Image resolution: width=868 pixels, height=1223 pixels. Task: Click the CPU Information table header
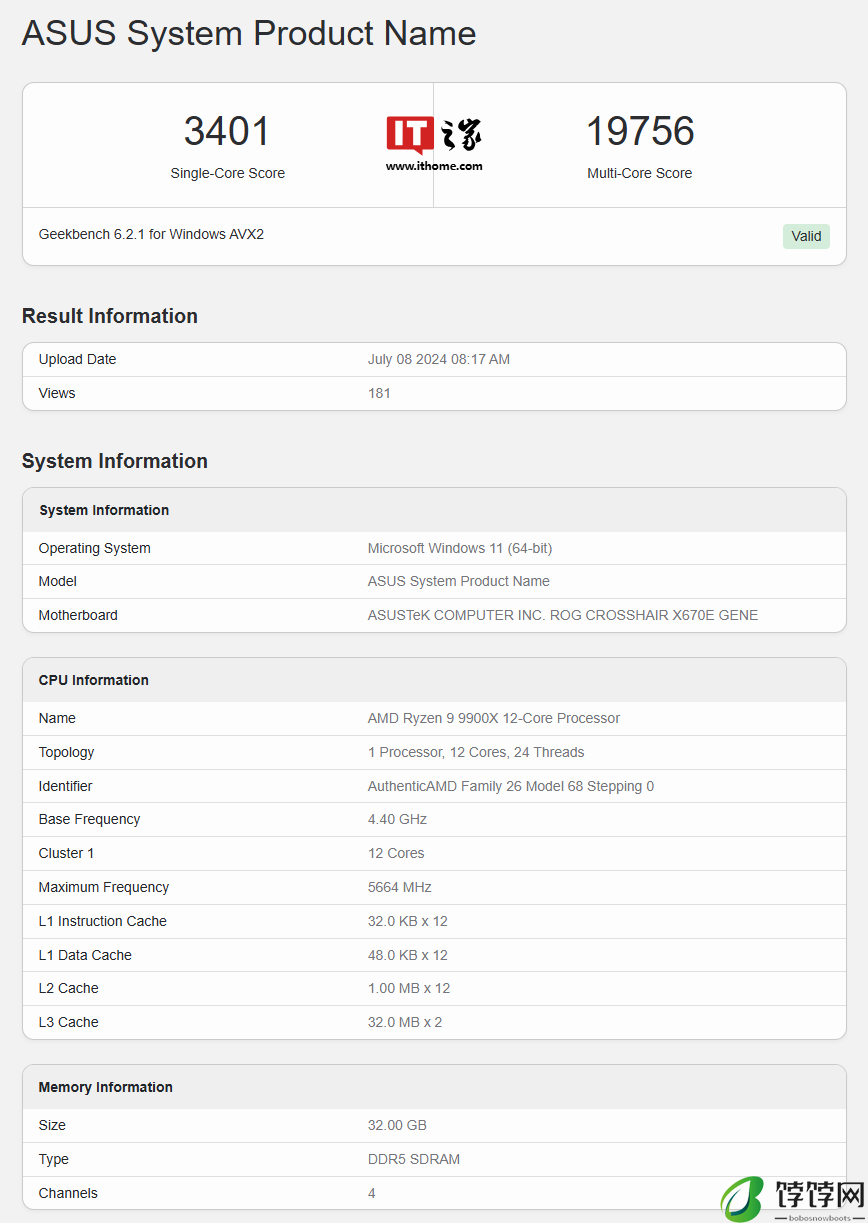[434, 680]
